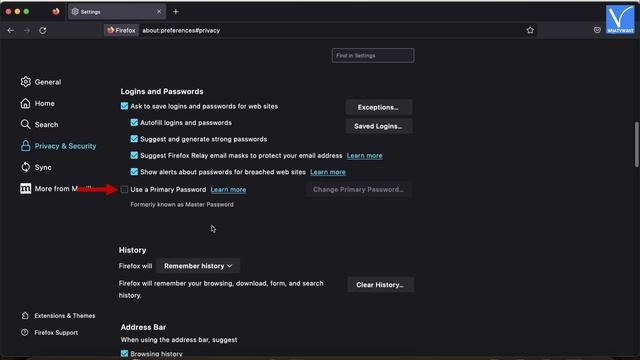
Task: Click the Mozilla 'm' logo icon
Action: tap(25, 189)
